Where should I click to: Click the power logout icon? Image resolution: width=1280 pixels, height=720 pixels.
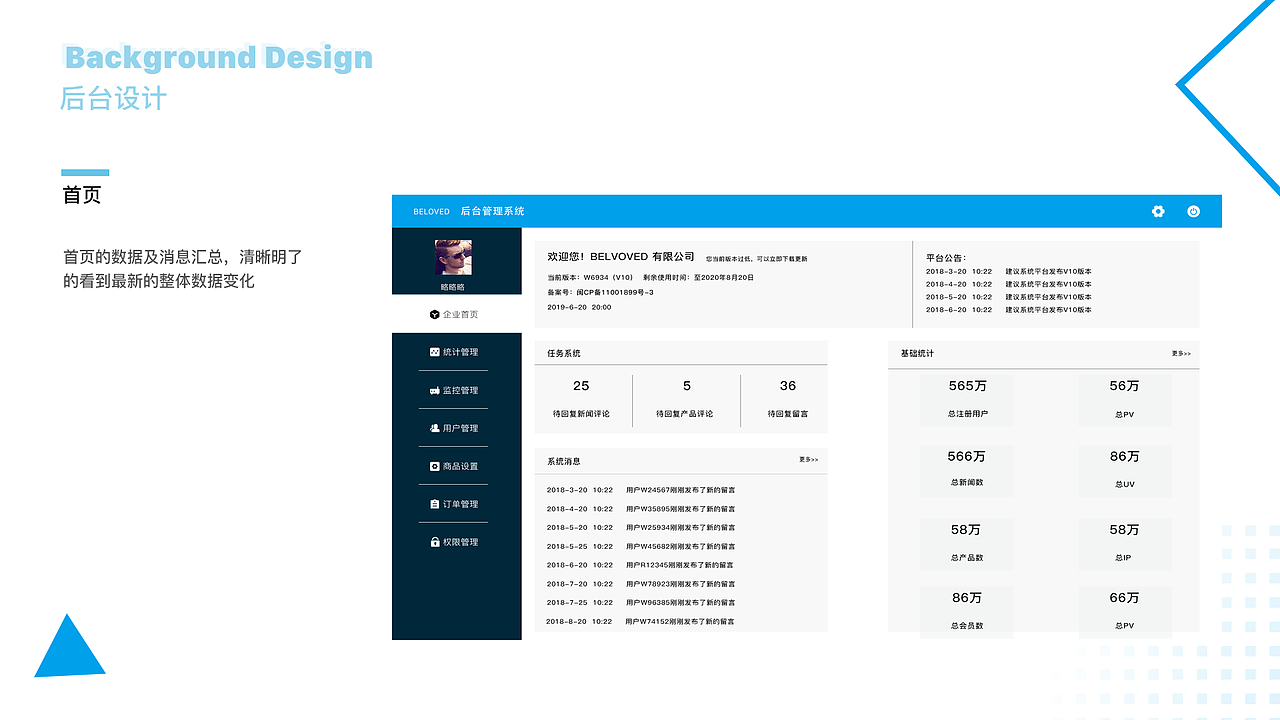[x=1193, y=211]
